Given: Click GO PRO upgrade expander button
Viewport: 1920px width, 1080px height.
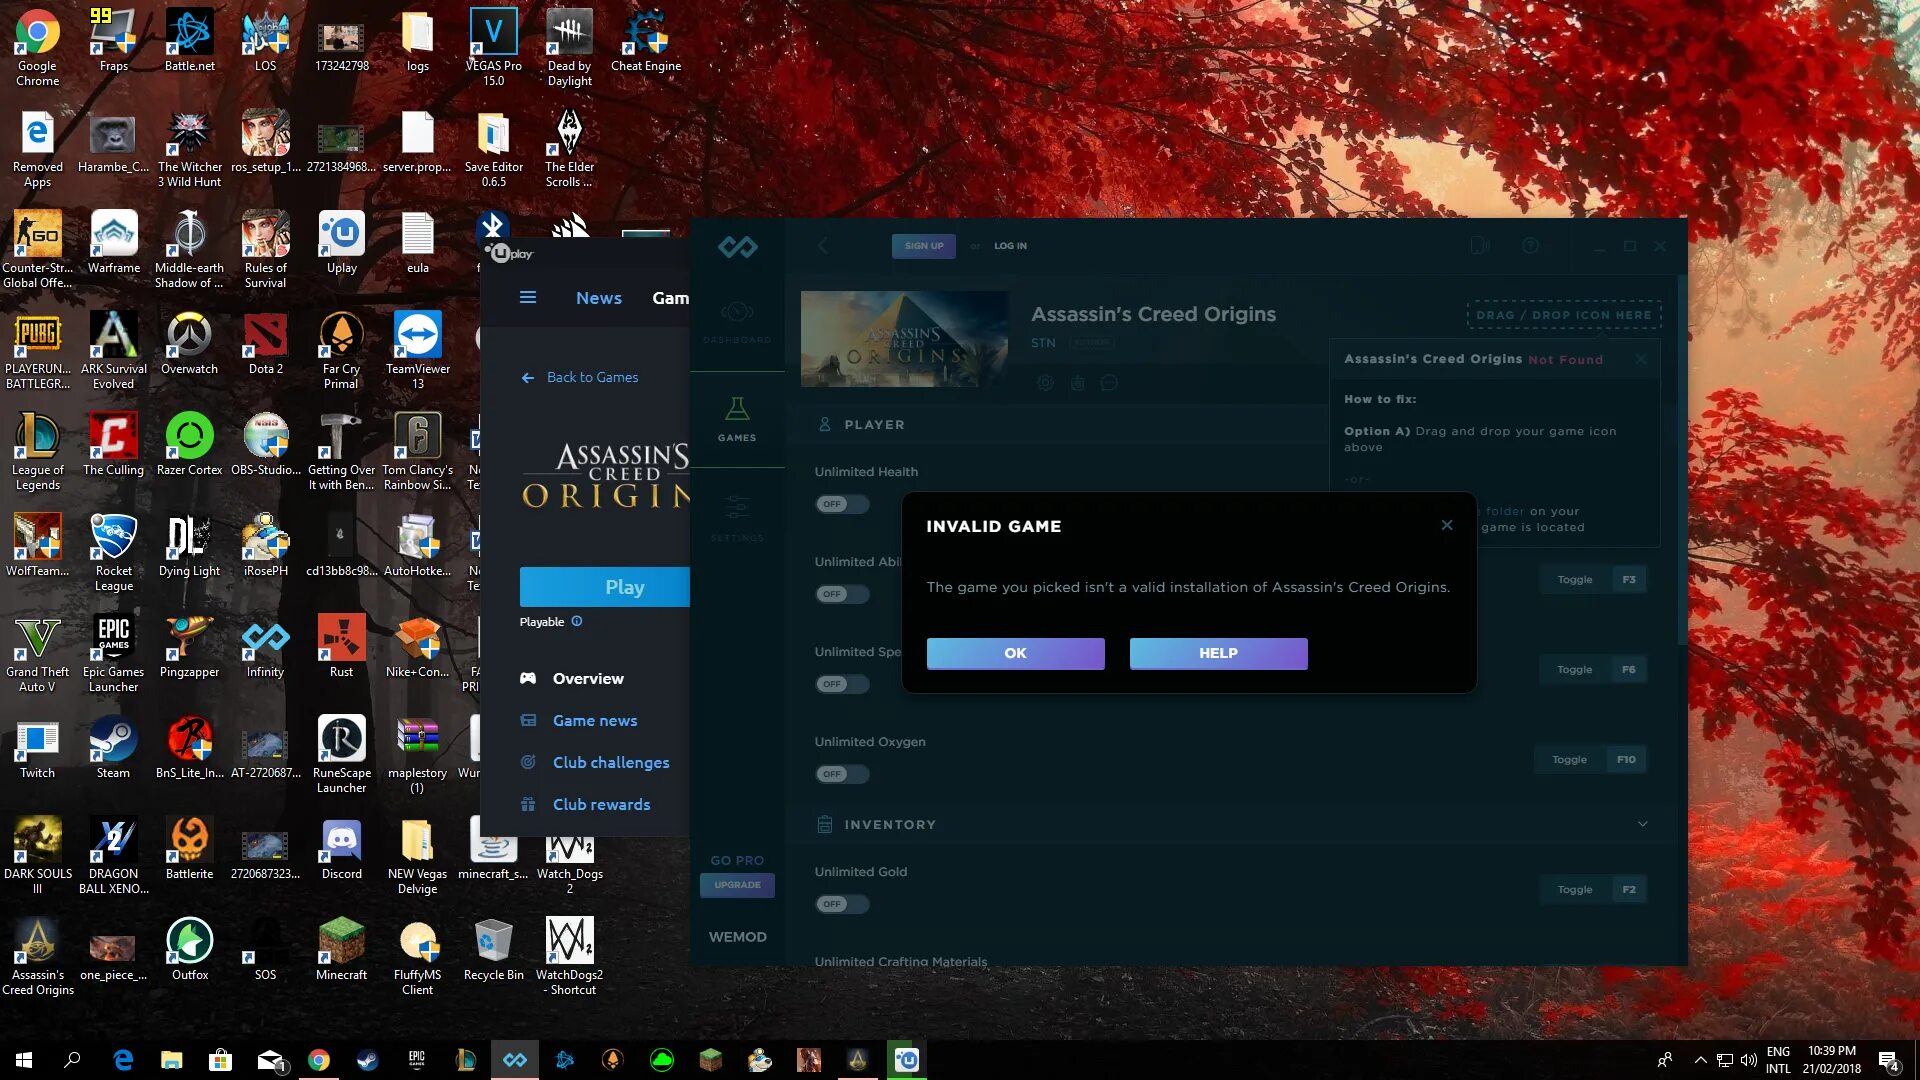Looking at the screenshot, I should 737,884.
